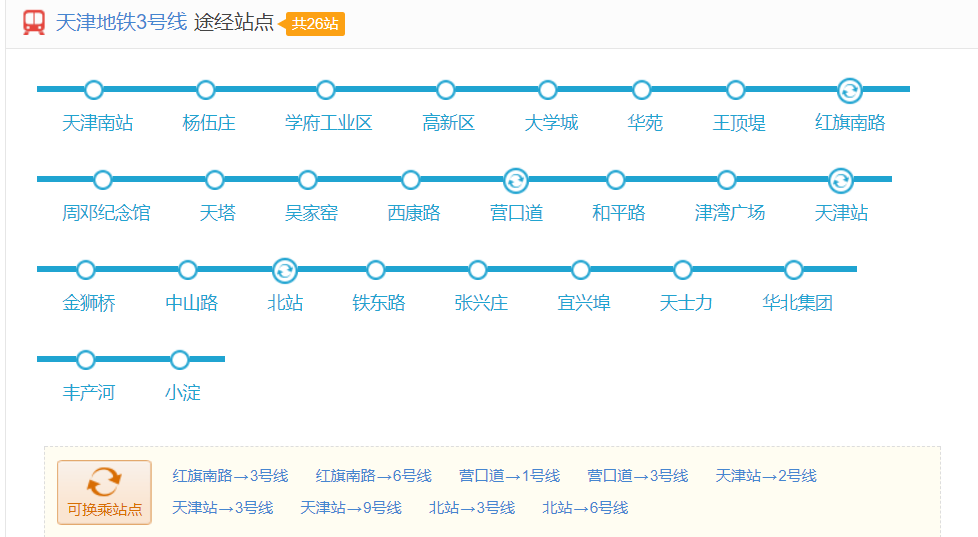Open the 铁东路 station link

(x=379, y=303)
